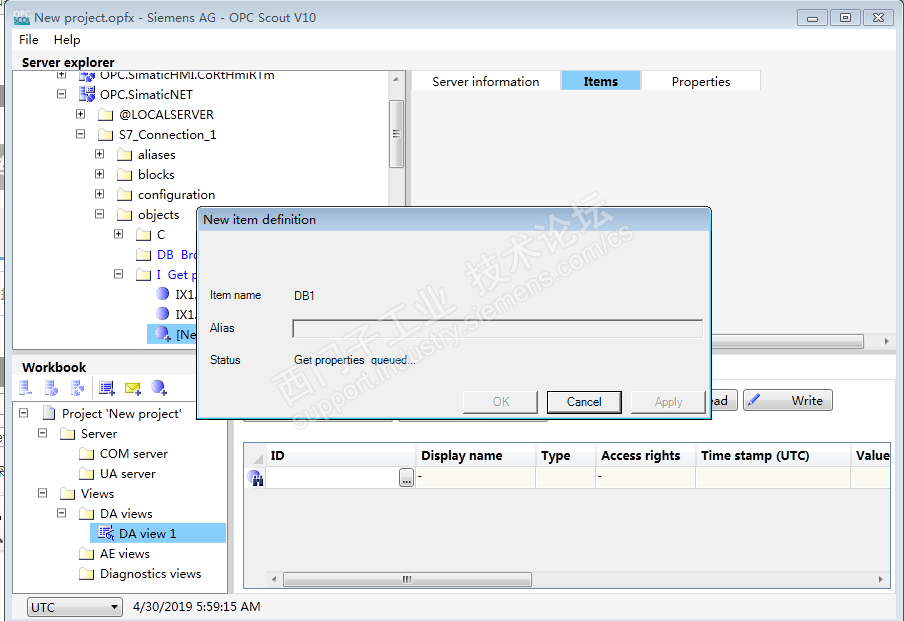This screenshot has height=621, width=904.
Task: Click the AE views folder icon
Action: (x=86, y=554)
